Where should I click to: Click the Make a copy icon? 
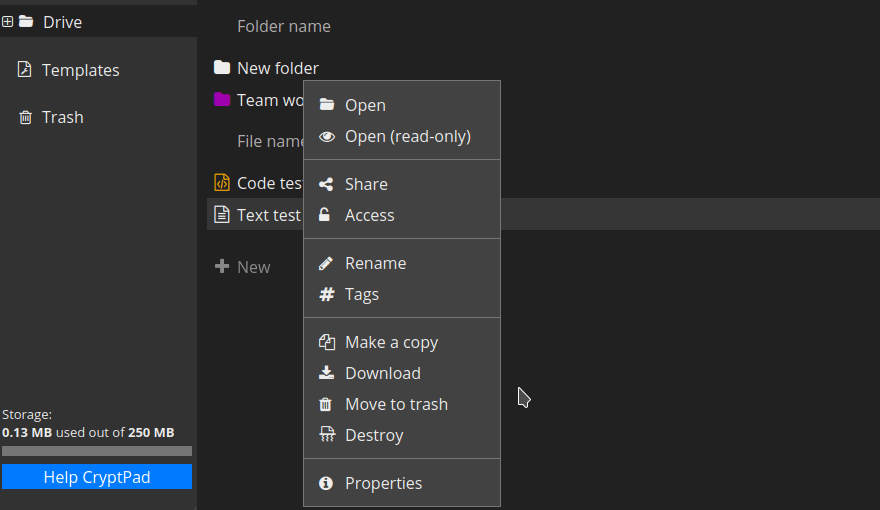coord(326,342)
